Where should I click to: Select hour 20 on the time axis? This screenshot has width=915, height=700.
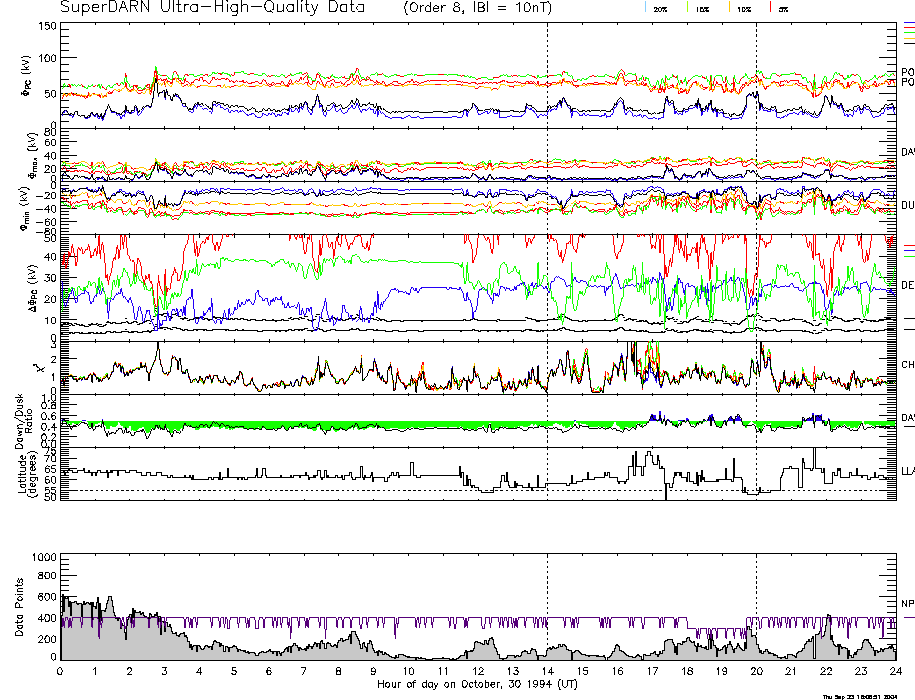[x=756, y=672]
